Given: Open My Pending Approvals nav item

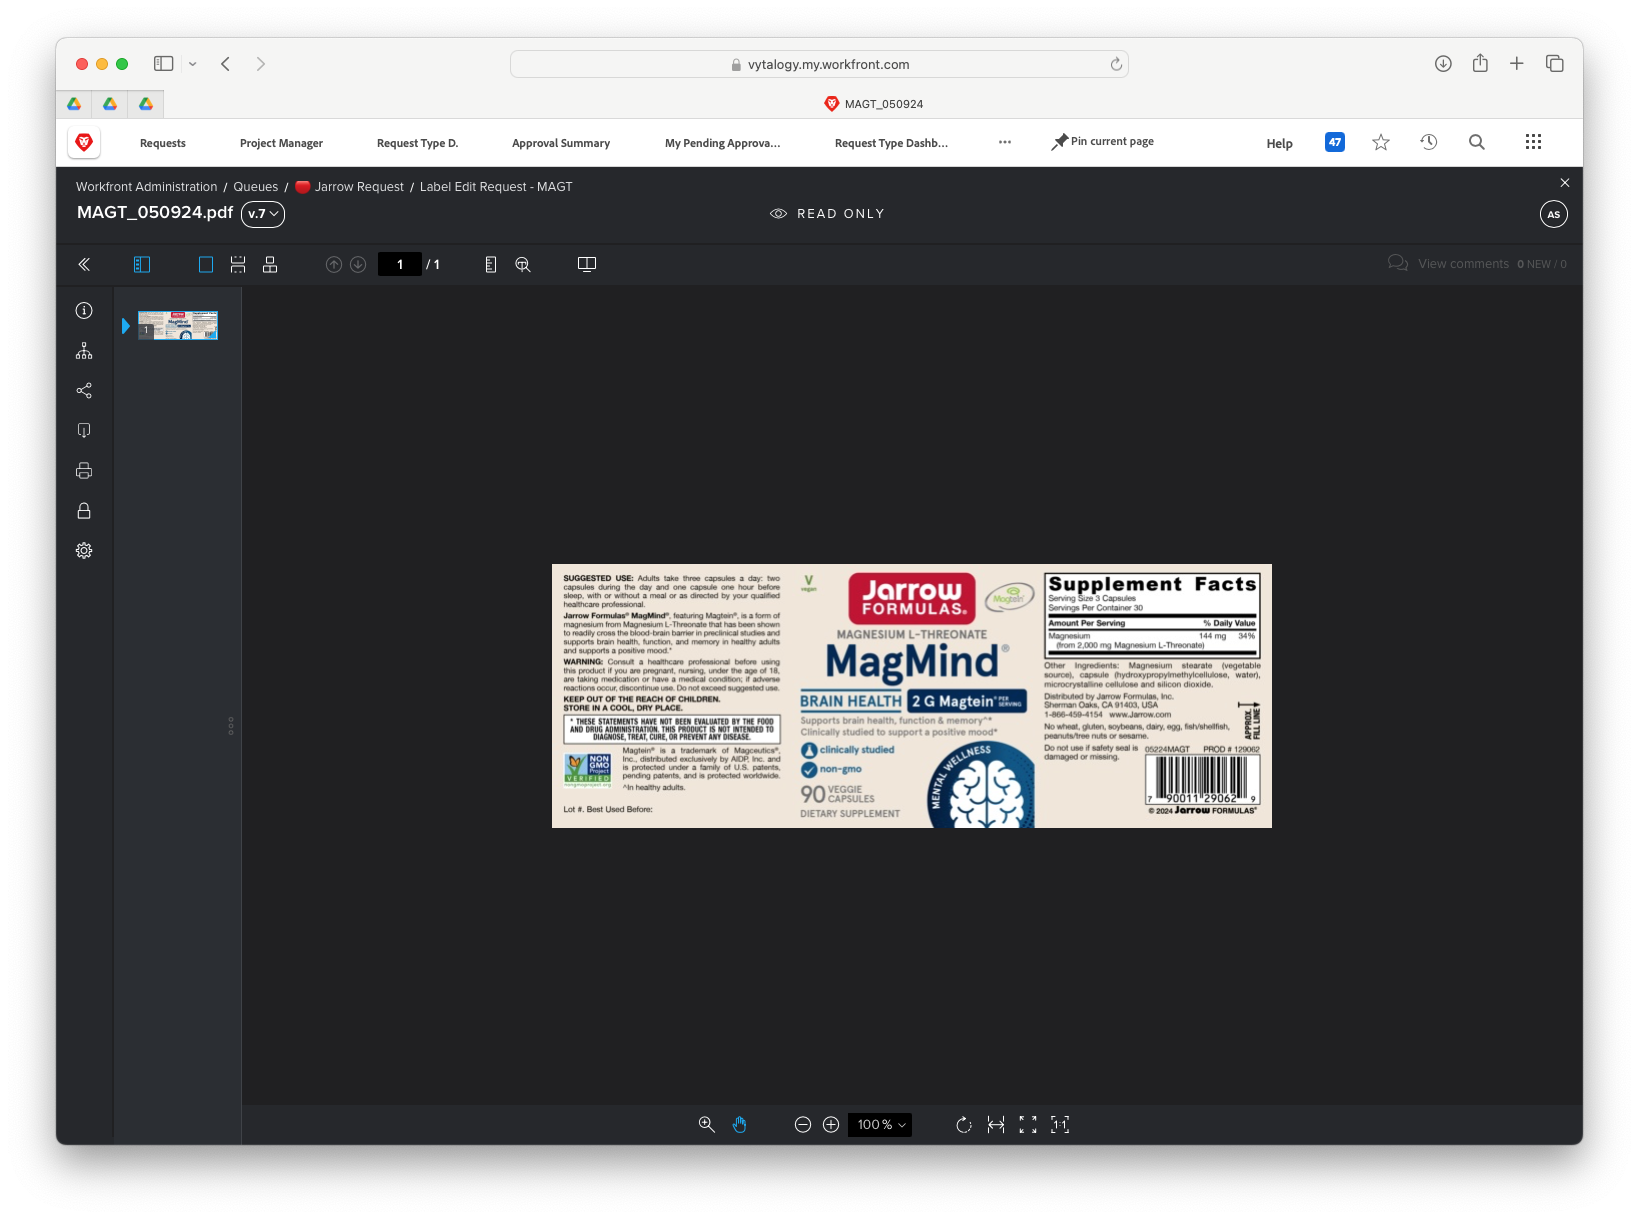Looking at the screenshot, I should click(723, 143).
